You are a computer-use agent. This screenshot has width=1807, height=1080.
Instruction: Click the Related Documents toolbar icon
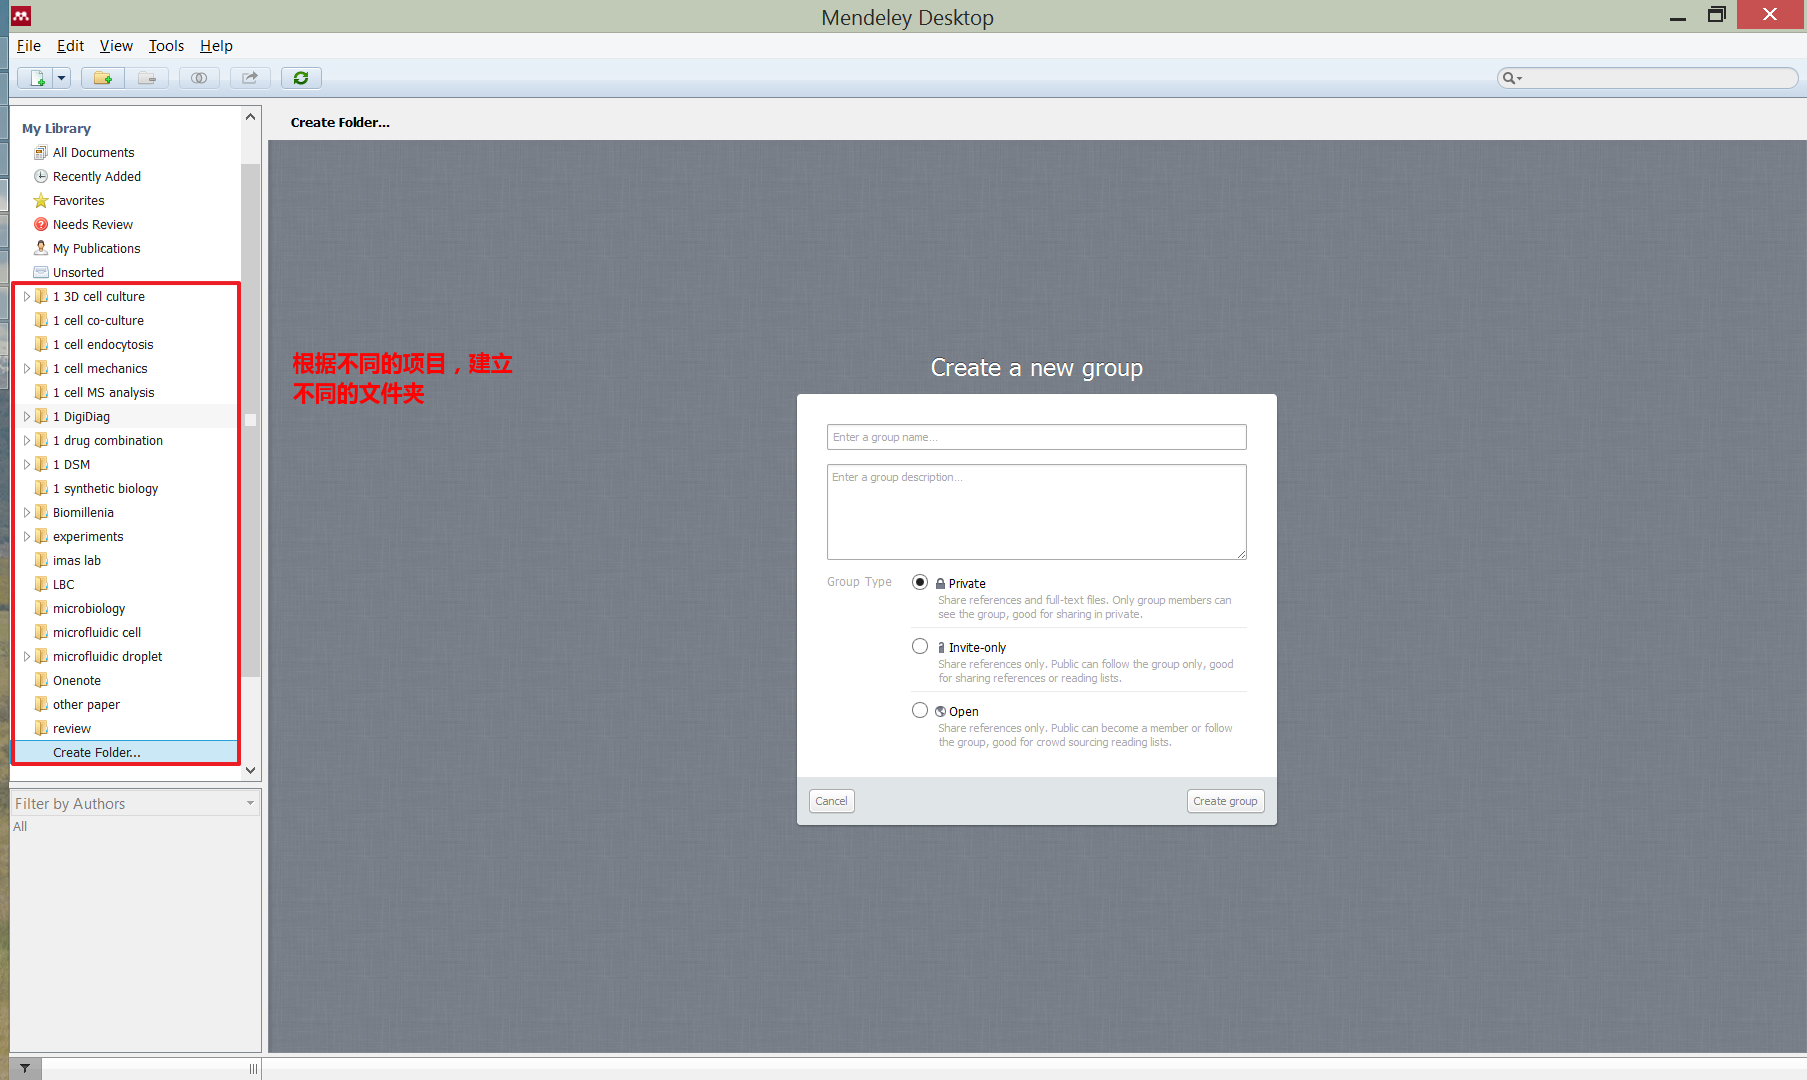(199, 78)
